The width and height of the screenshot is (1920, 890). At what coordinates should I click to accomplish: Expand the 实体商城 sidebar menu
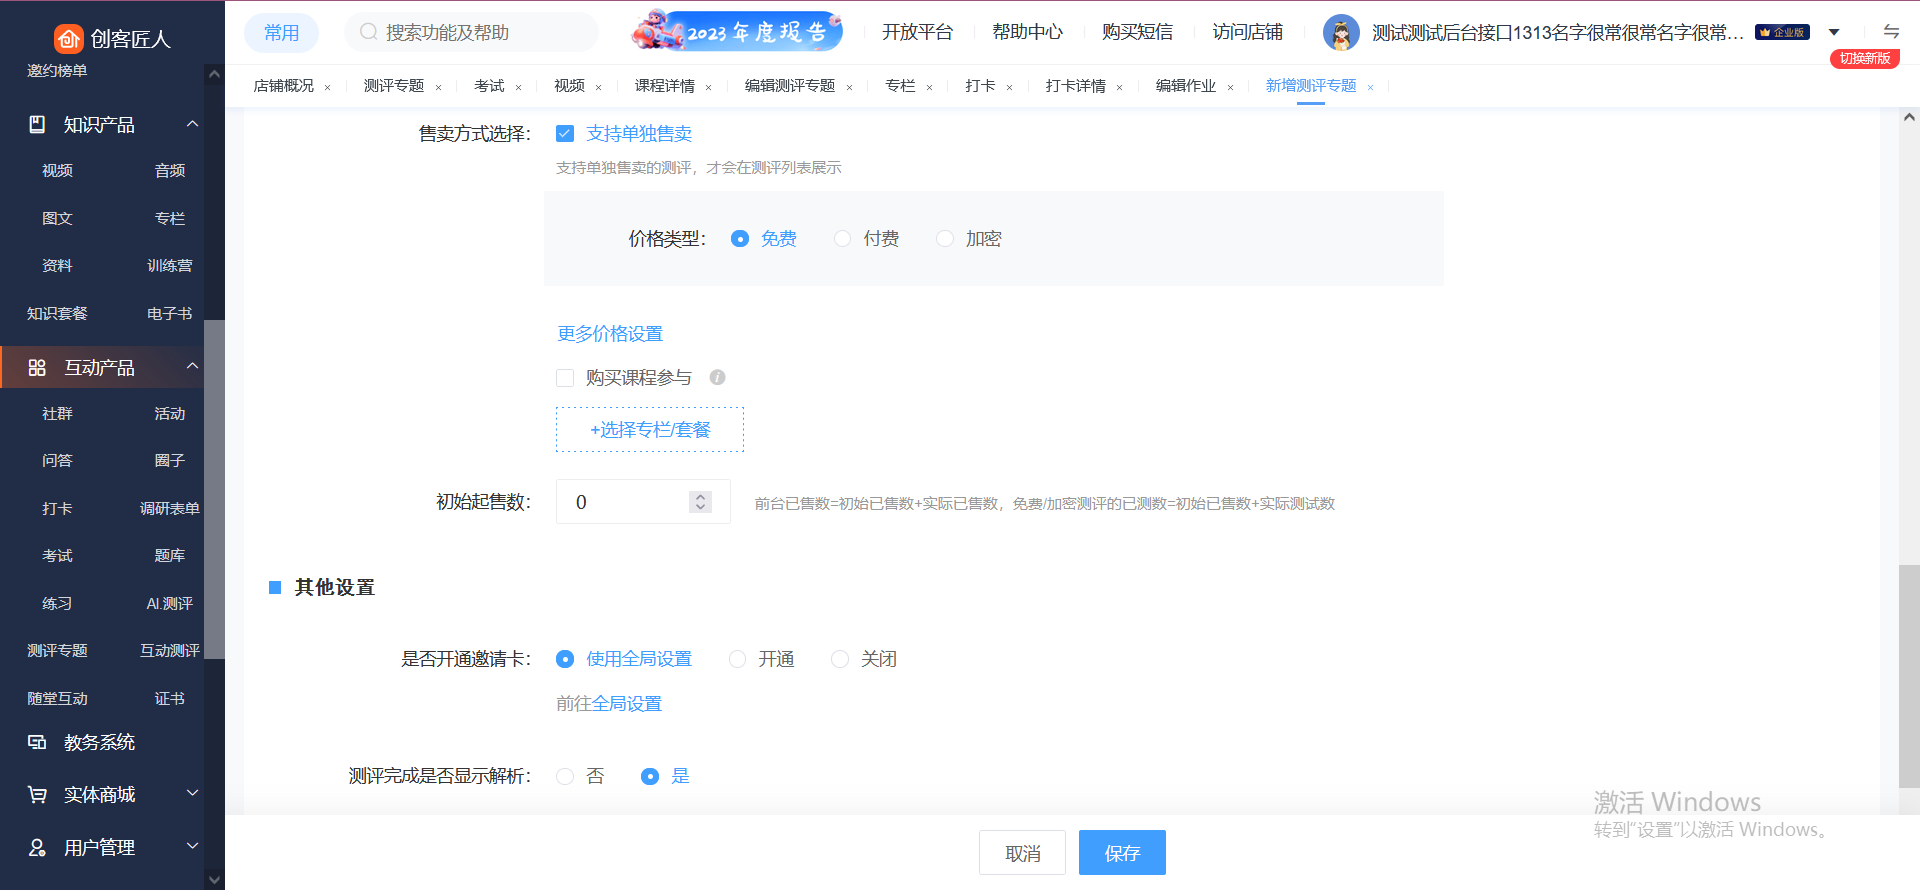click(x=192, y=794)
